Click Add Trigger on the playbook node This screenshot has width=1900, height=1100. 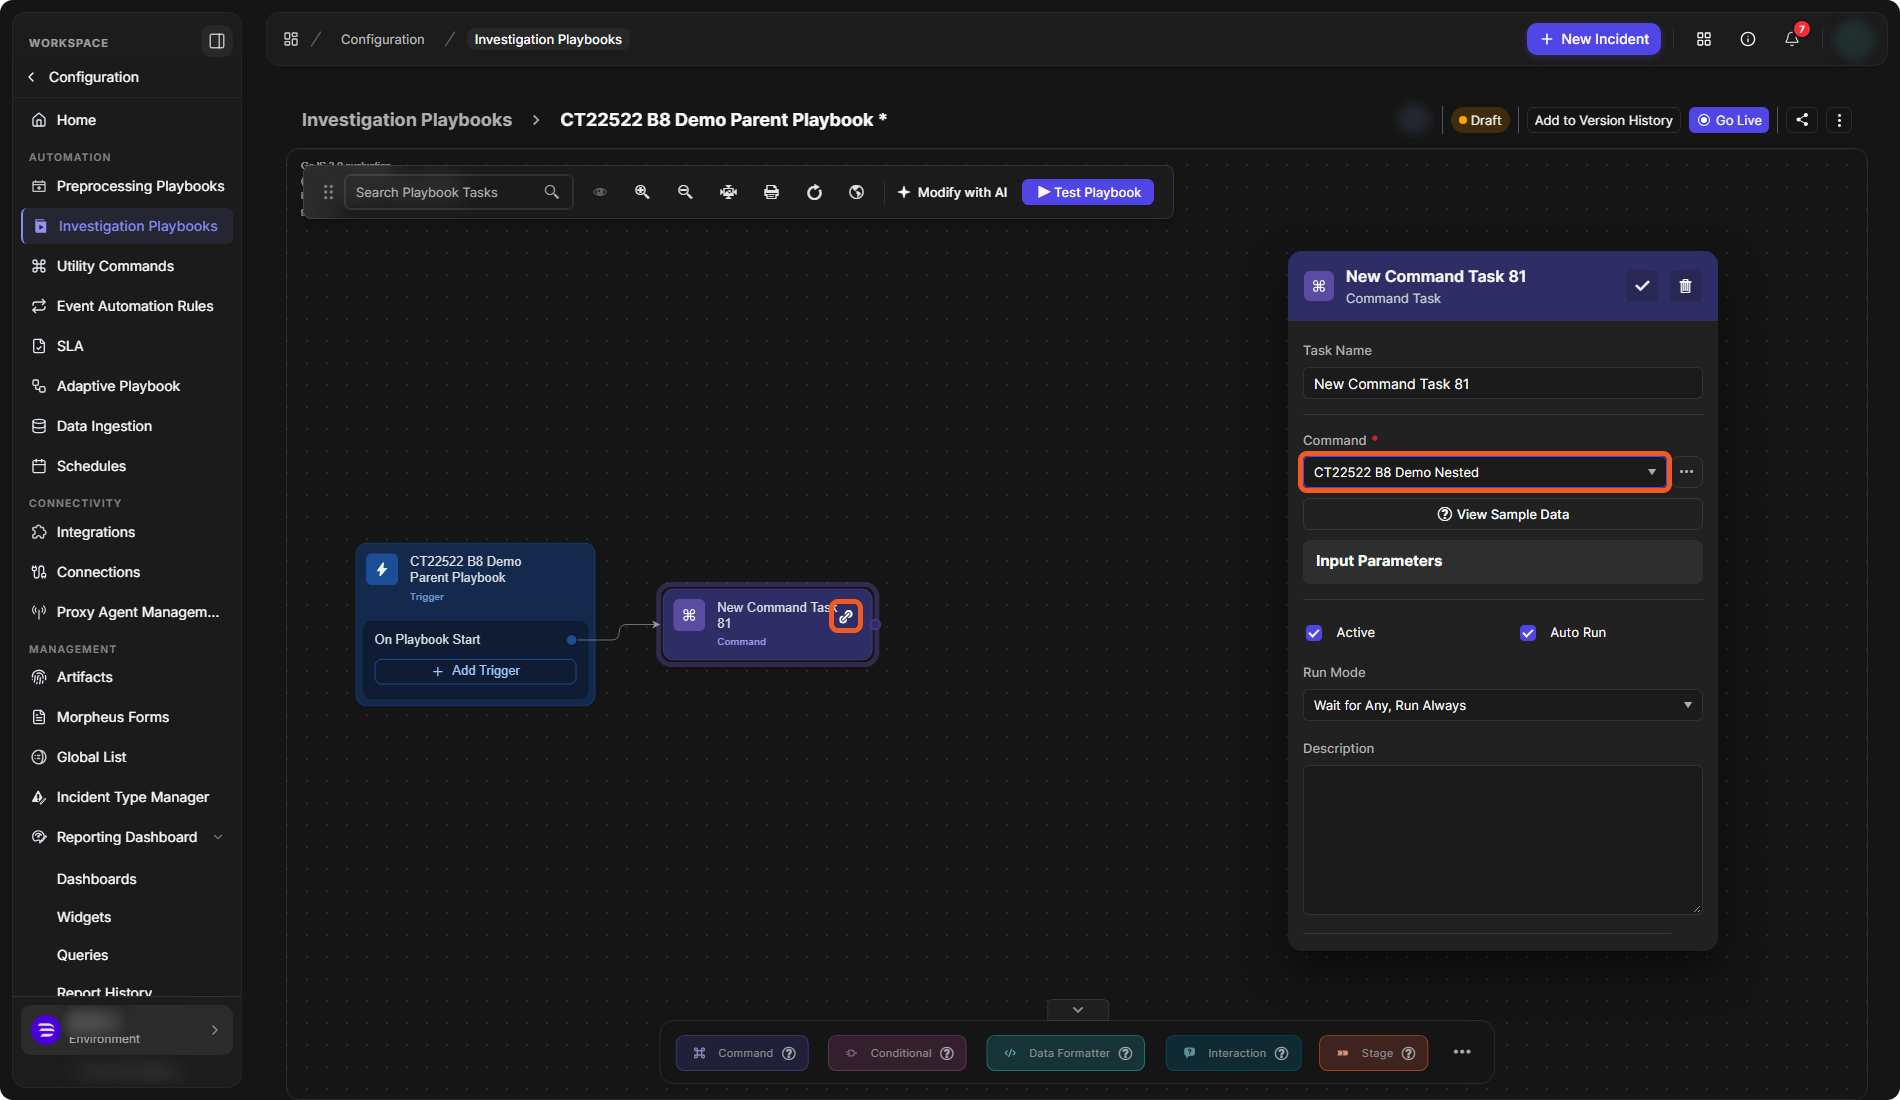coord(475,671)
